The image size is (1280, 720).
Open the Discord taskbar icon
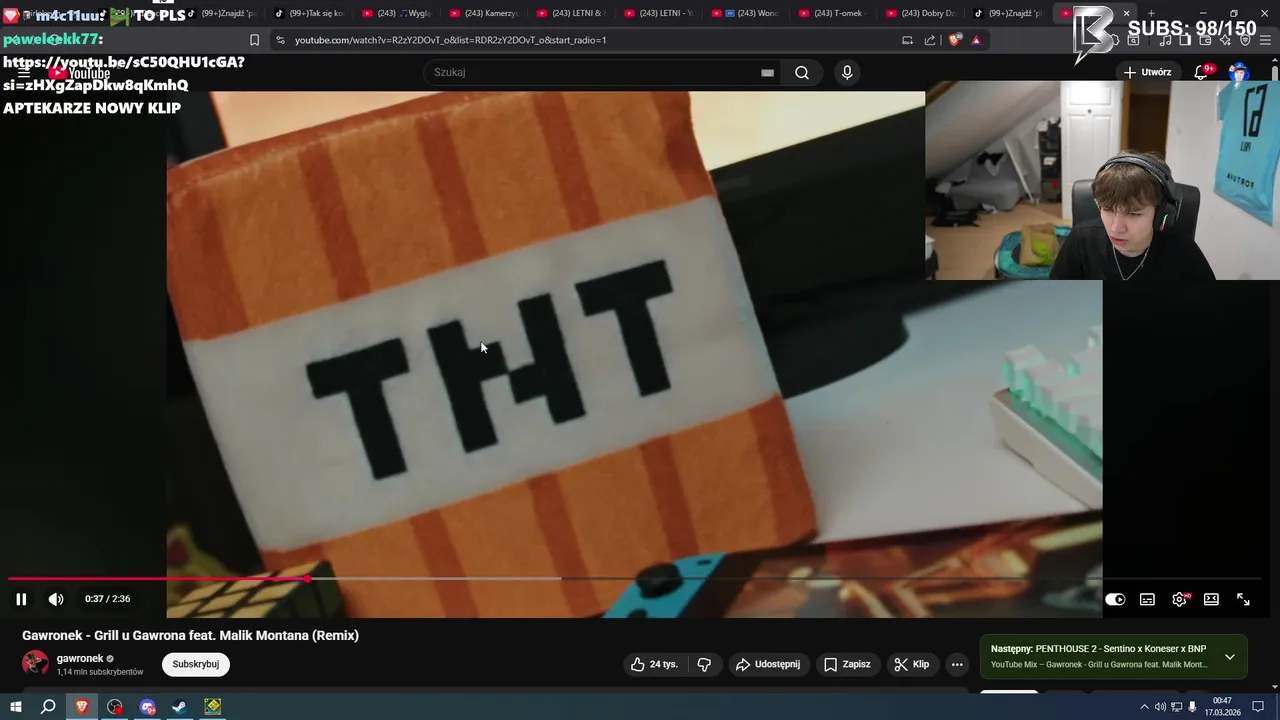[x=148, y=706]
